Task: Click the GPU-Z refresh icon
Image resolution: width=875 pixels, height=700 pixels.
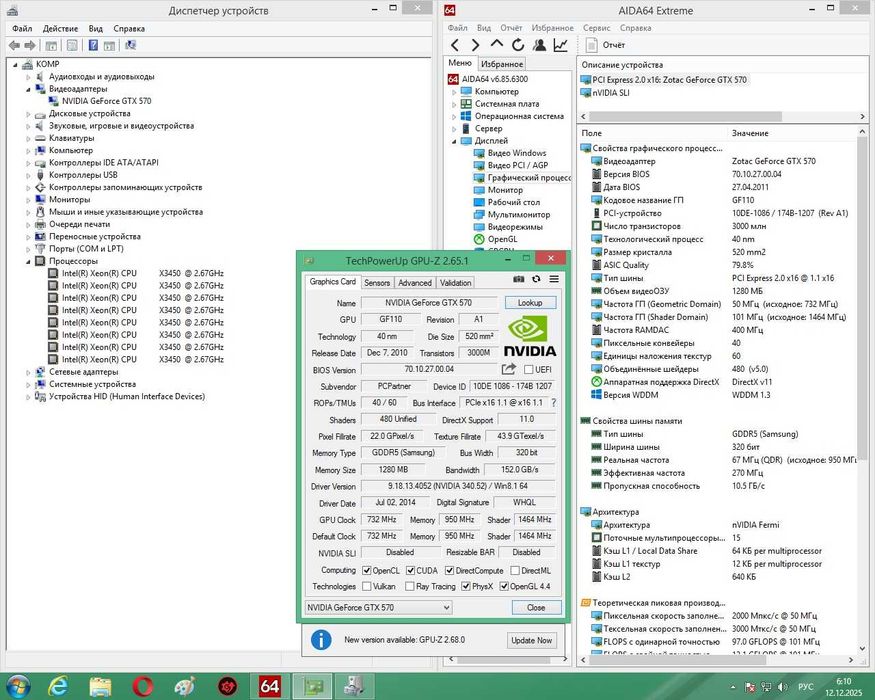Action: 537,280
